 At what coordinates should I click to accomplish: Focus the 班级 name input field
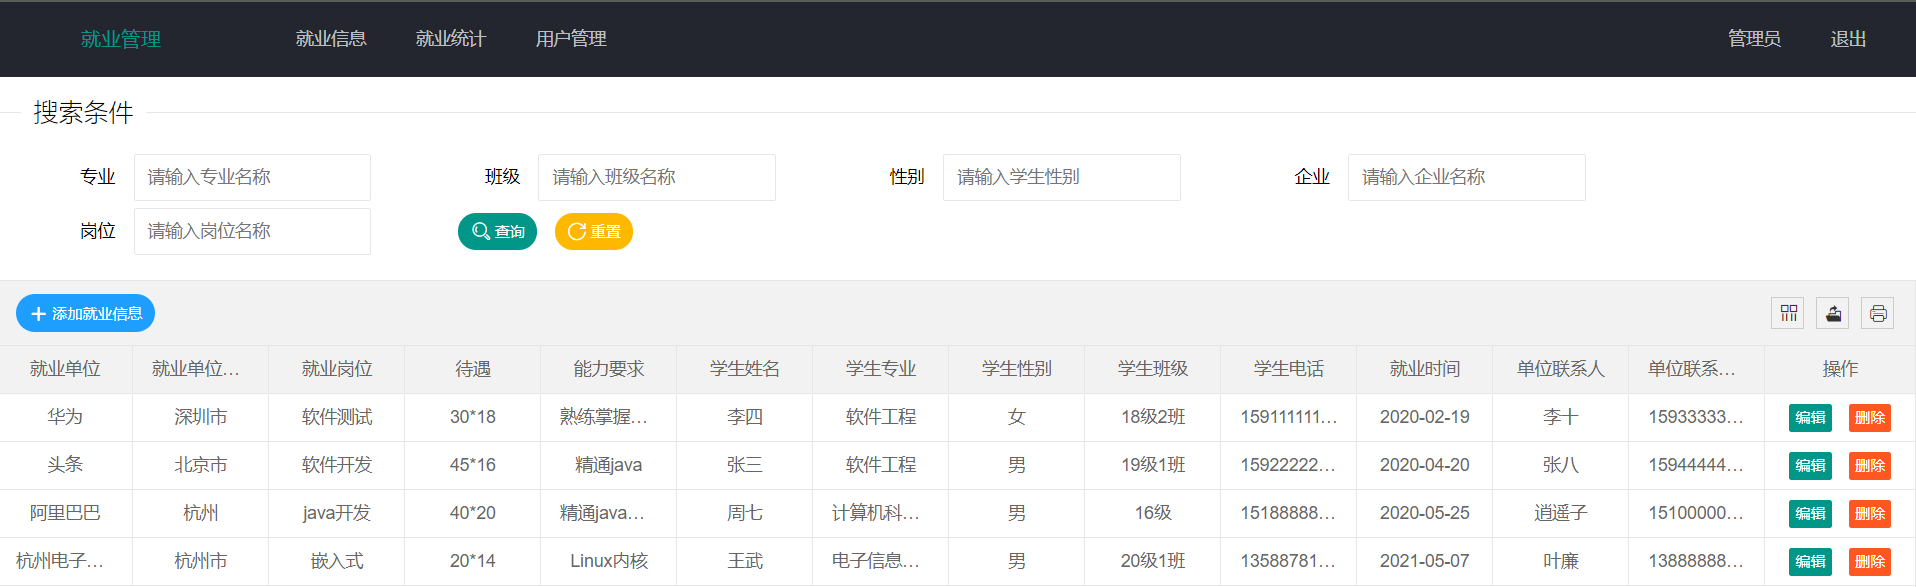click(x=657, y=177)
